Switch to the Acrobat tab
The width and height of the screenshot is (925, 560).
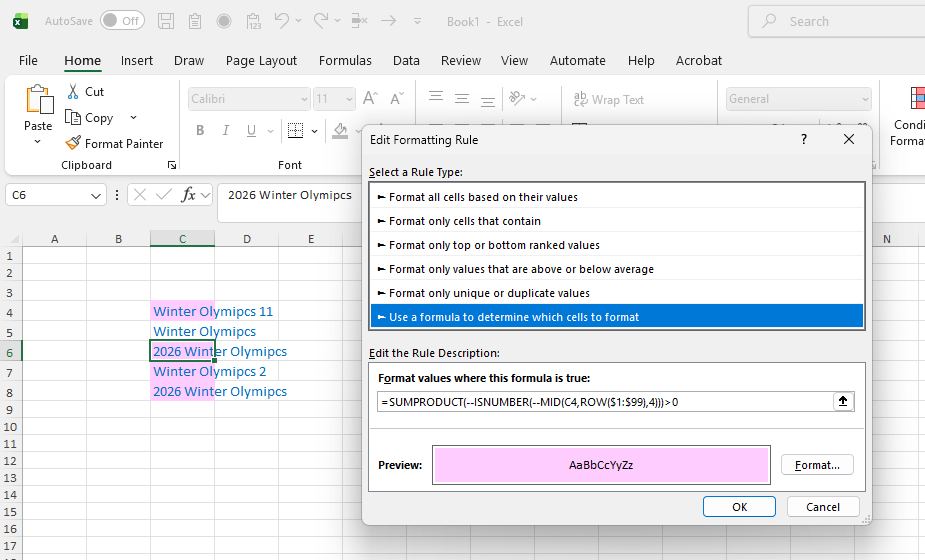698,60
